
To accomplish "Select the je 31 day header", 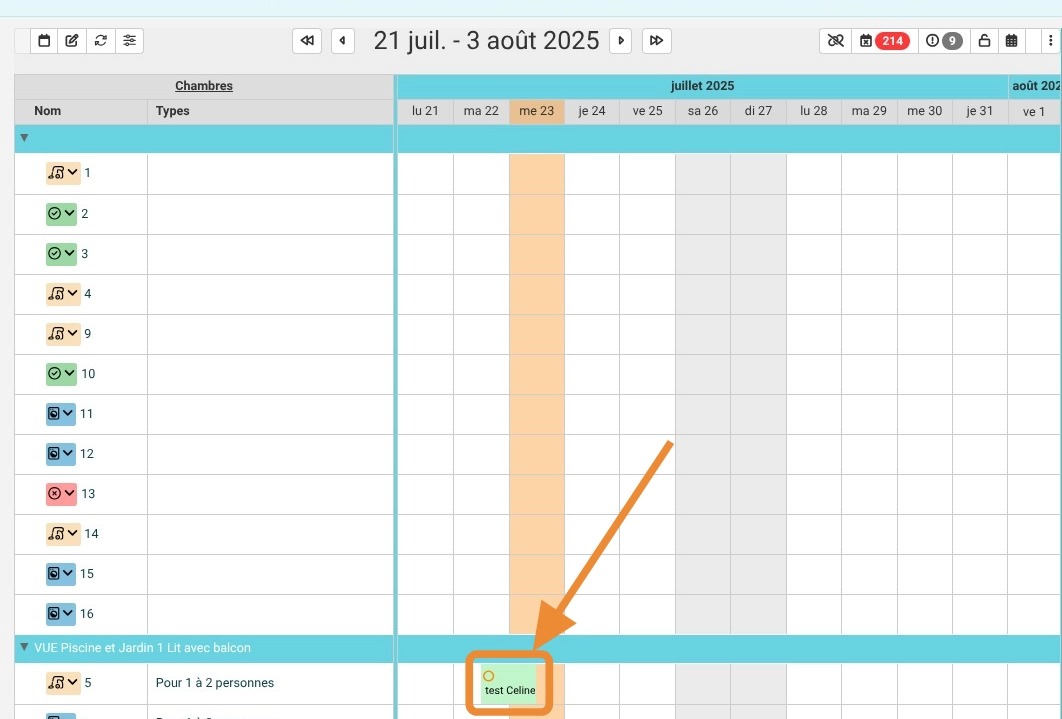I will click(979, 111).
